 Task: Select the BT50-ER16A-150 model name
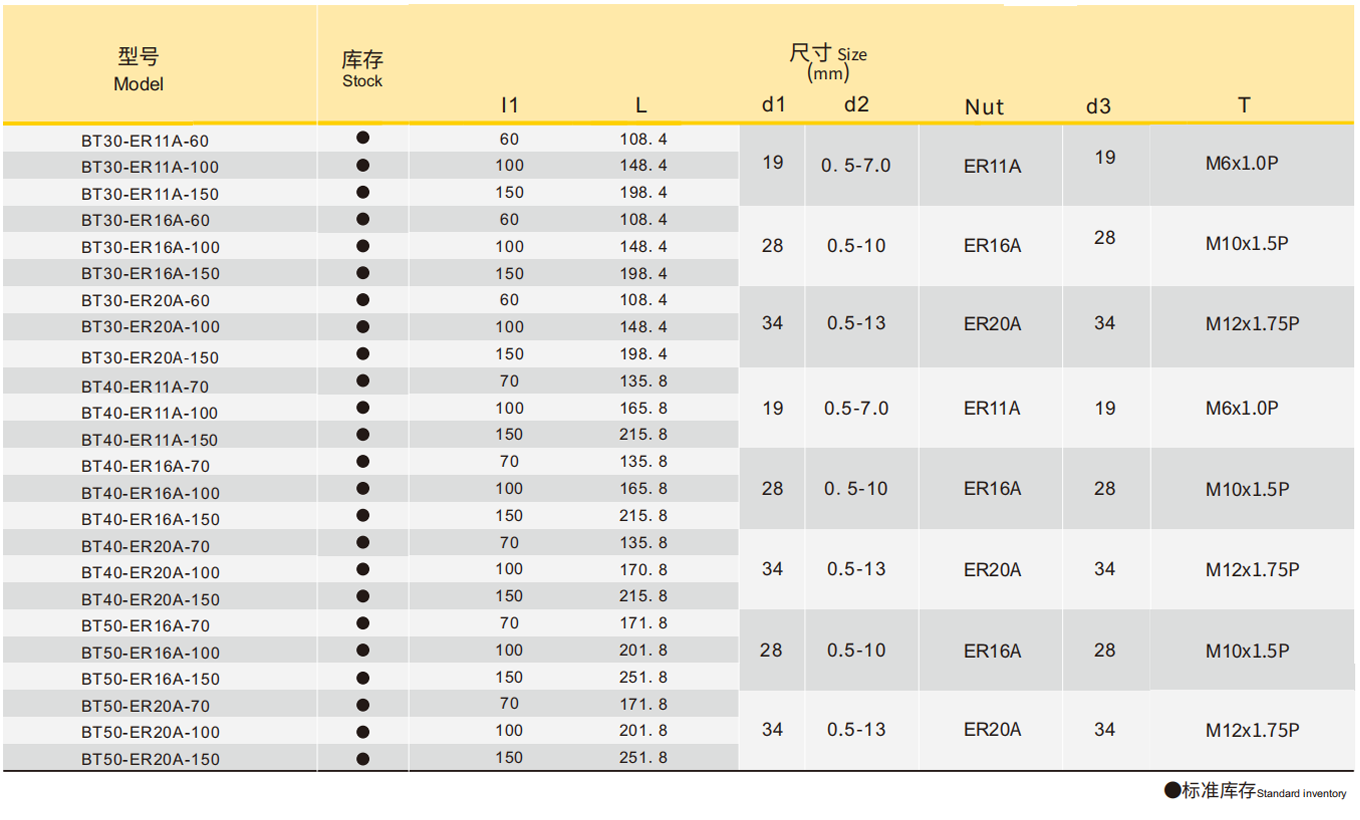point(150,679)
